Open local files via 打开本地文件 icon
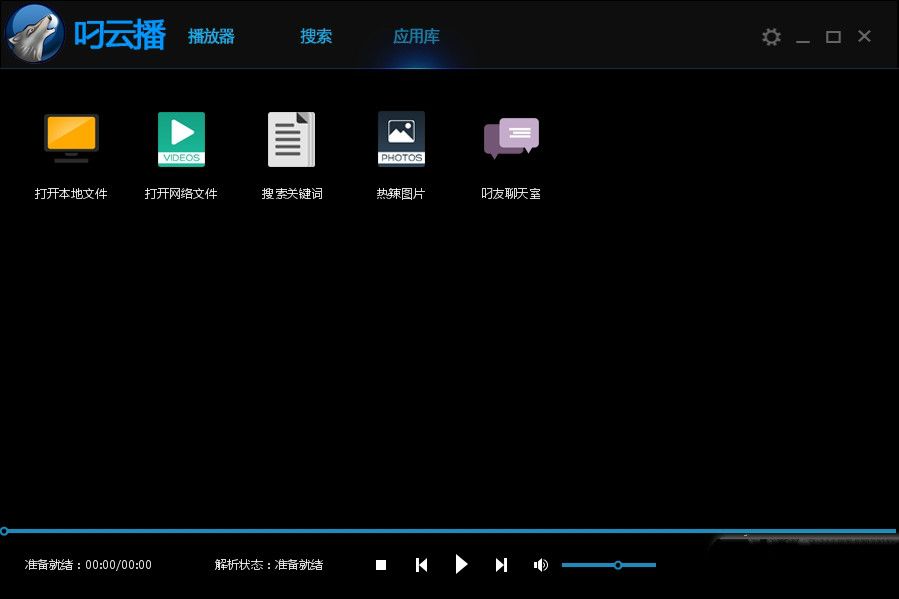The image size is (899, 599). (x=71, y=138)
